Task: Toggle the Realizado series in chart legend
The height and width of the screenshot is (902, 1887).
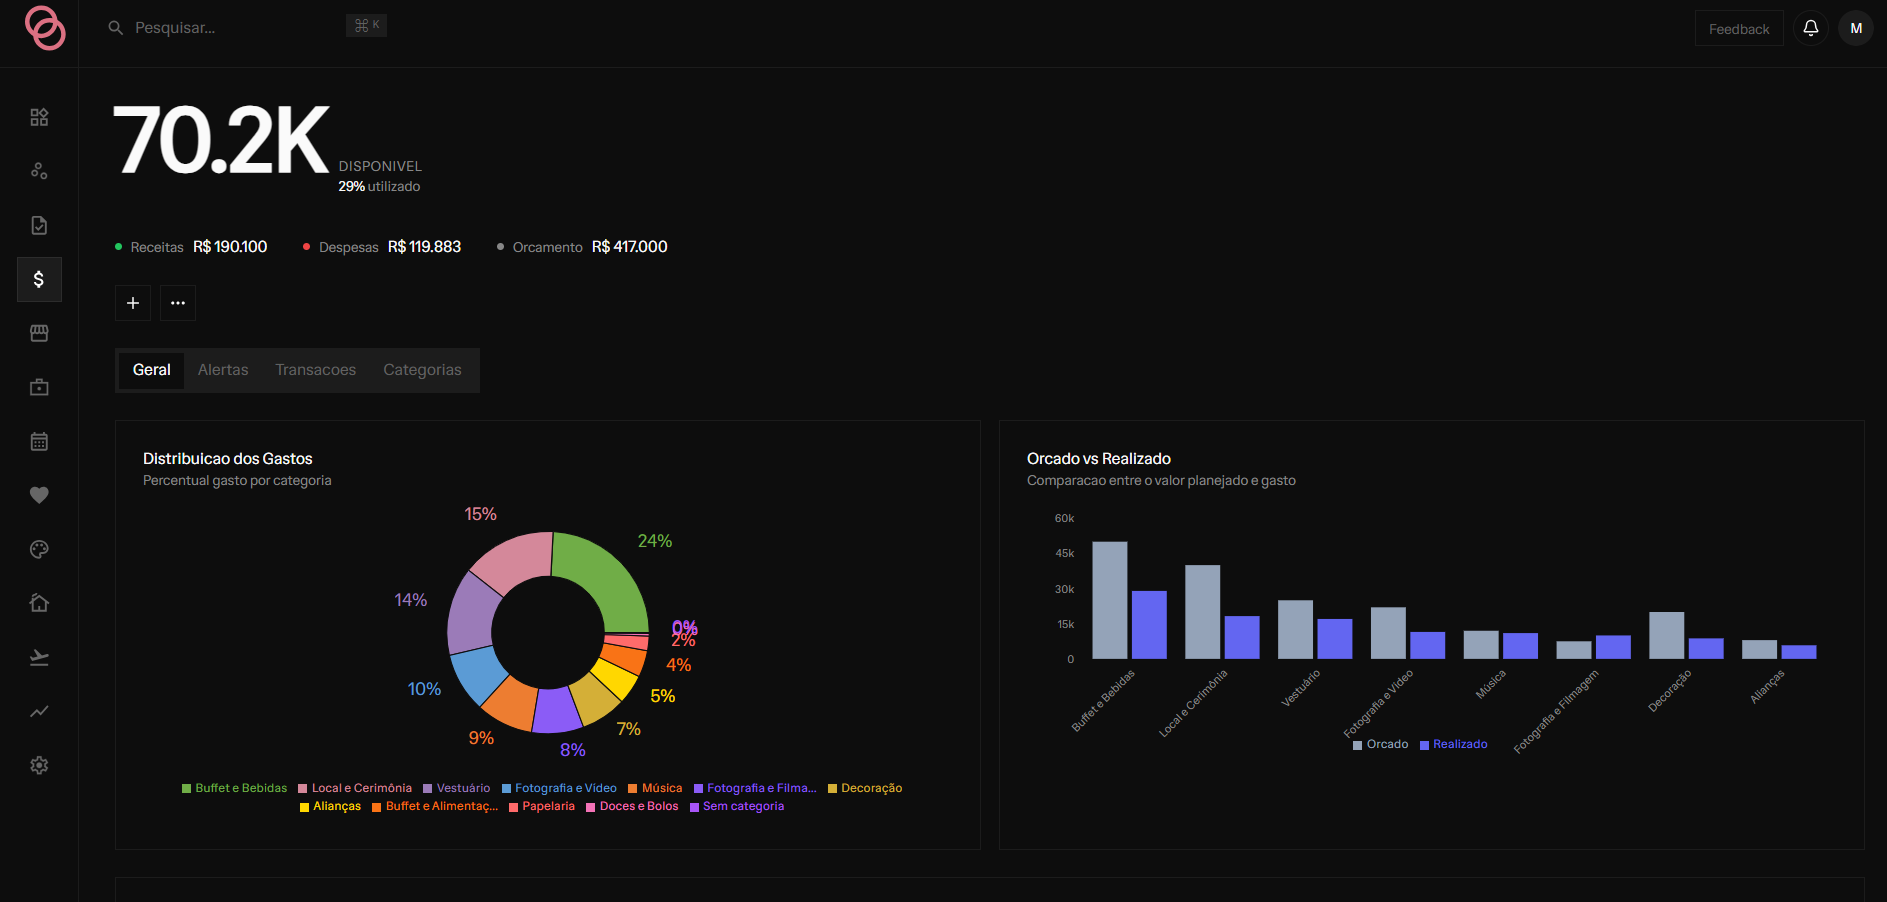Action: [x=1454, y=745]
